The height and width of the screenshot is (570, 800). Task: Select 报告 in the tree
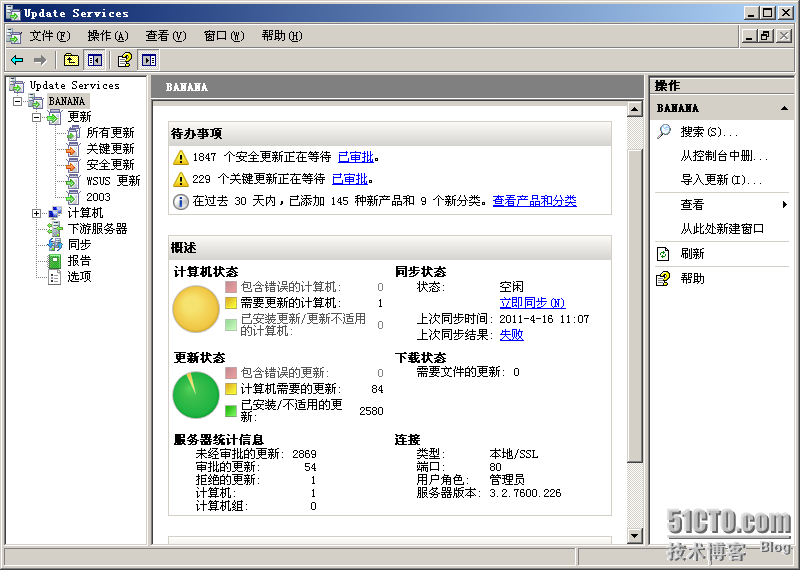pos(79,261)
